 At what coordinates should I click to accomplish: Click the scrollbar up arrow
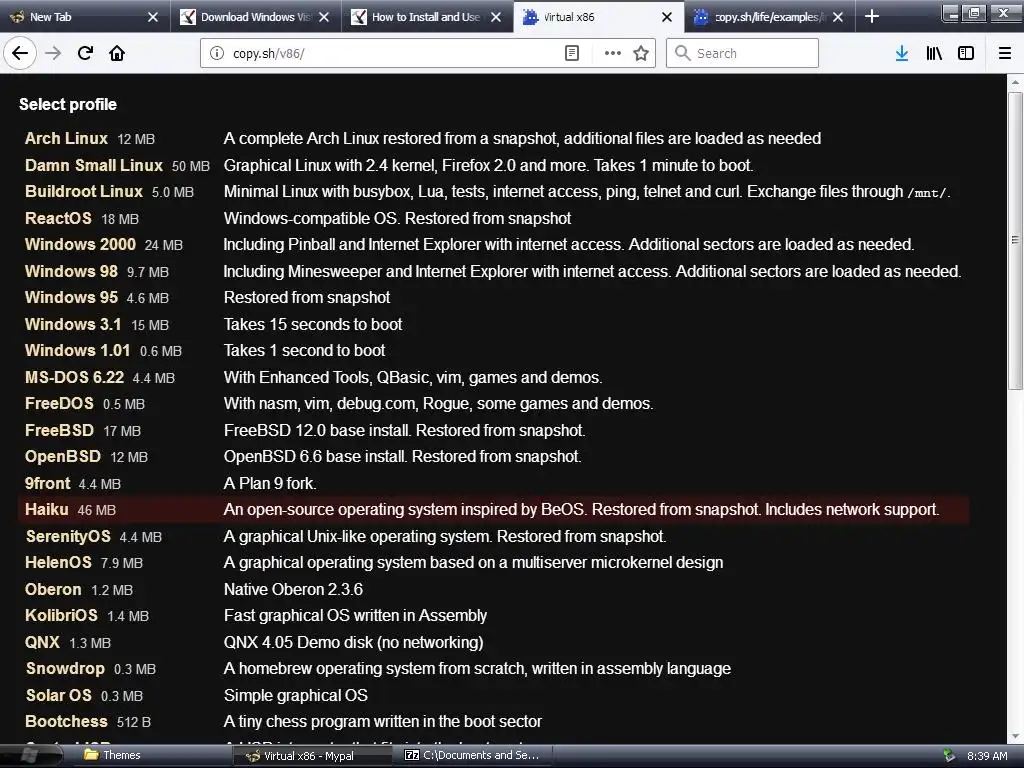coord(1015,82)
